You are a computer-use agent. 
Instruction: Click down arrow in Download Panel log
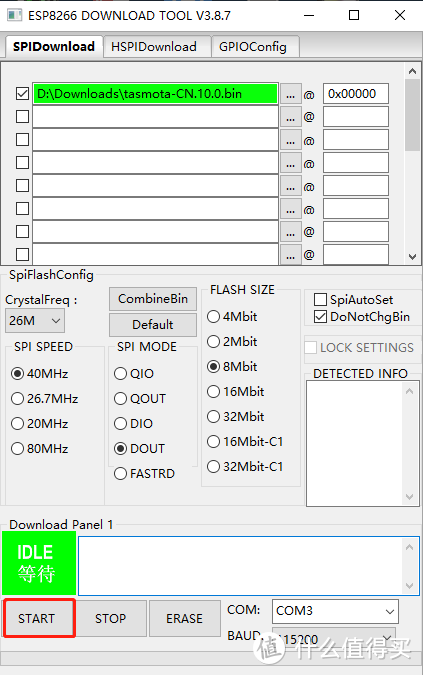(x=409, y=586)
